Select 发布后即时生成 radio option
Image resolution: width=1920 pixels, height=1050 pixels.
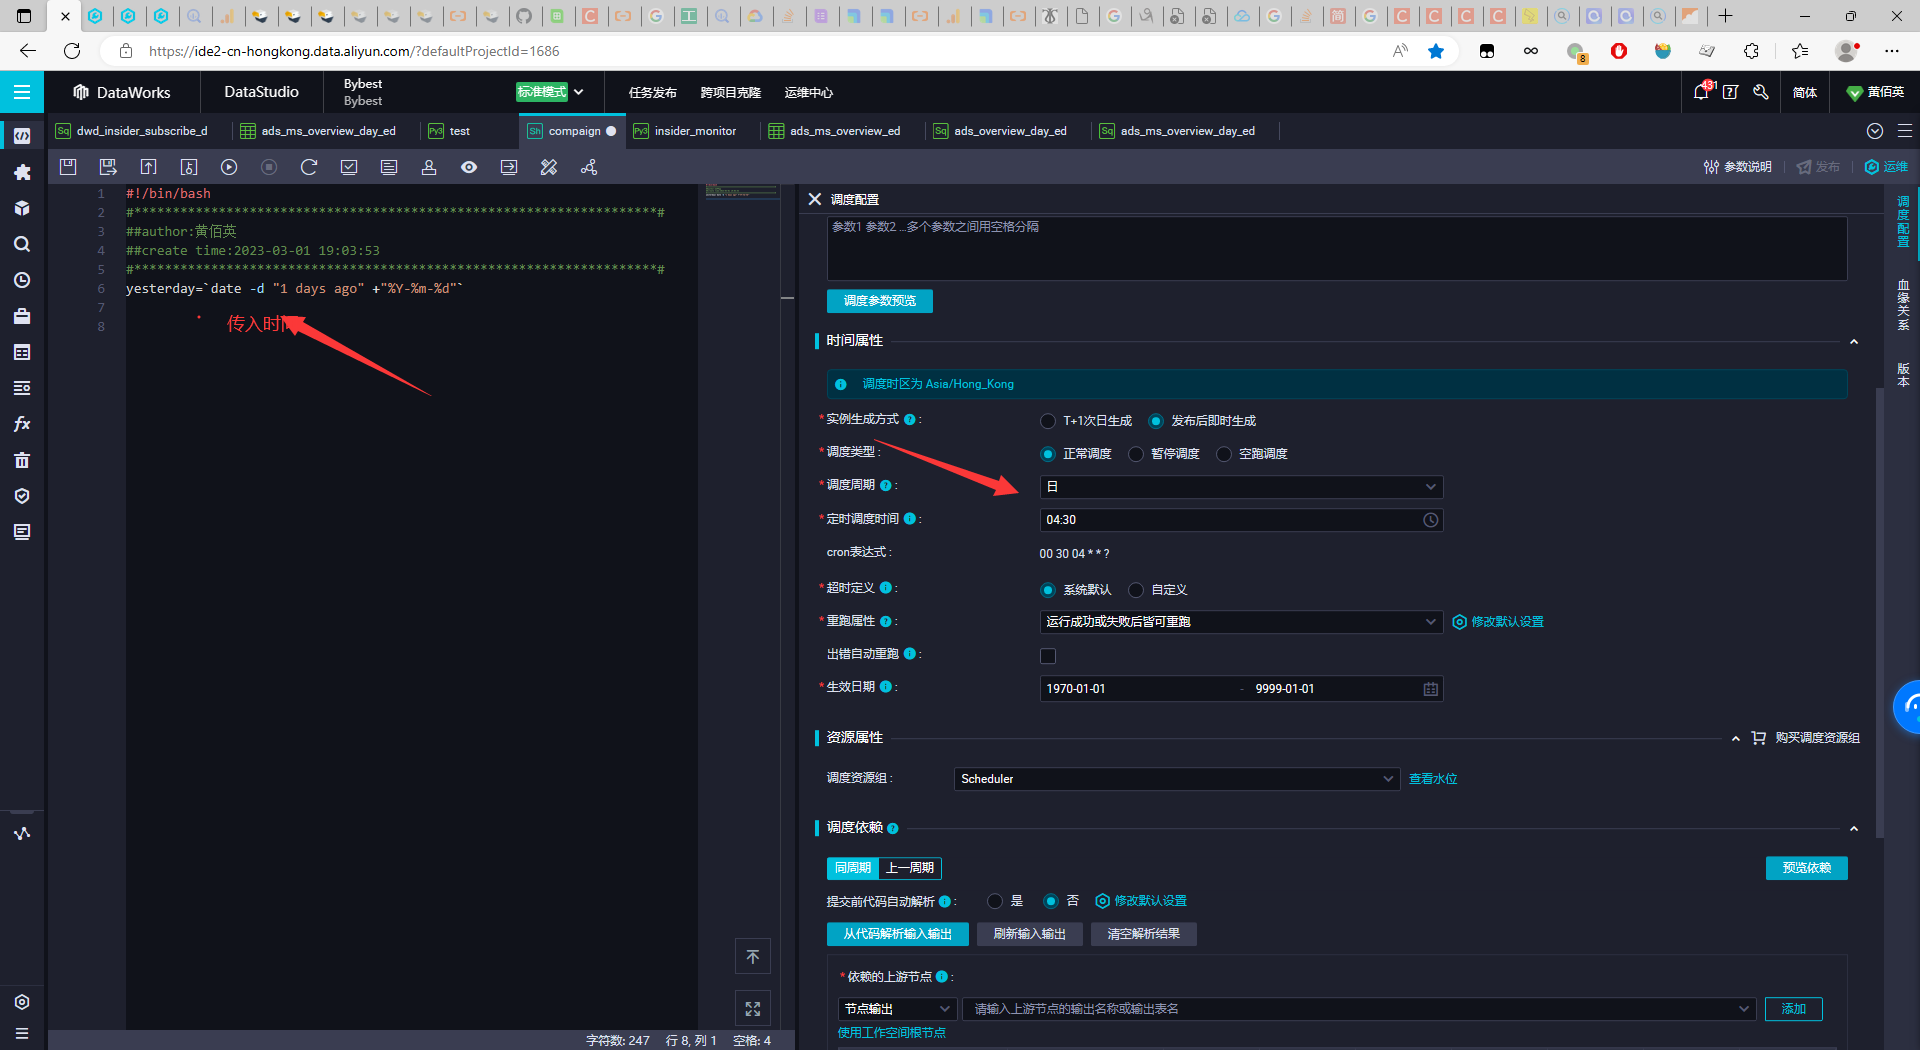tap(1156, 421)
